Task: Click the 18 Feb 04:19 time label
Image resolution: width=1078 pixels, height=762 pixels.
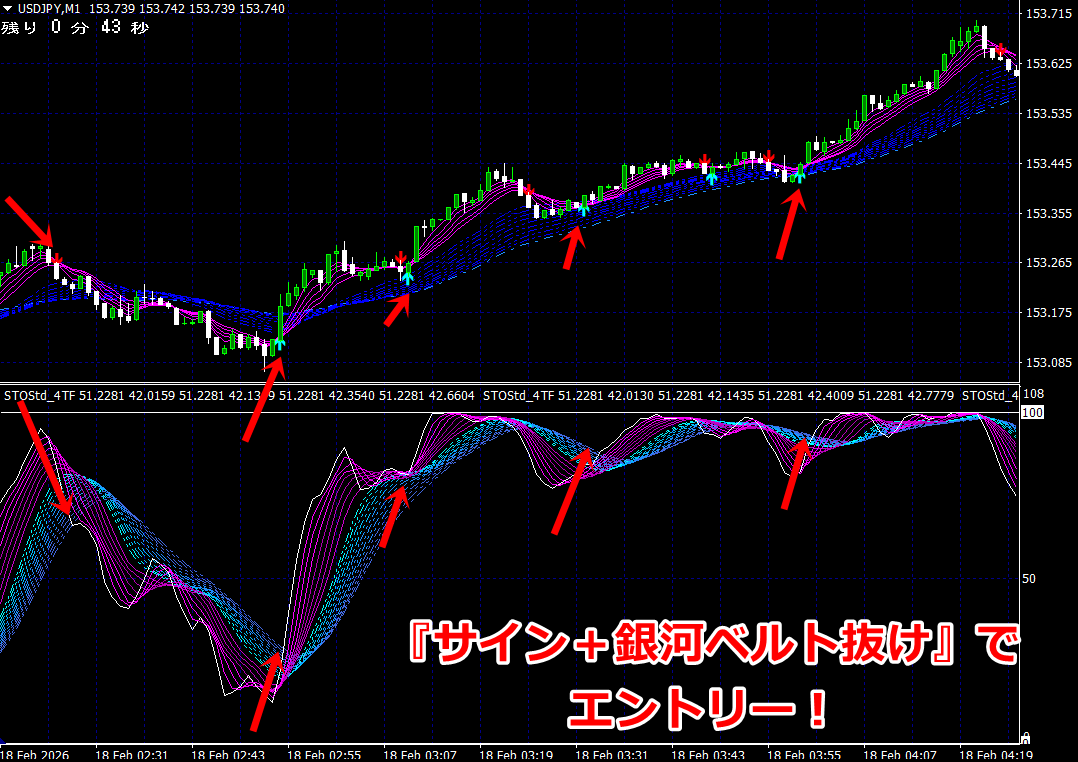Action: click(996, 755)
